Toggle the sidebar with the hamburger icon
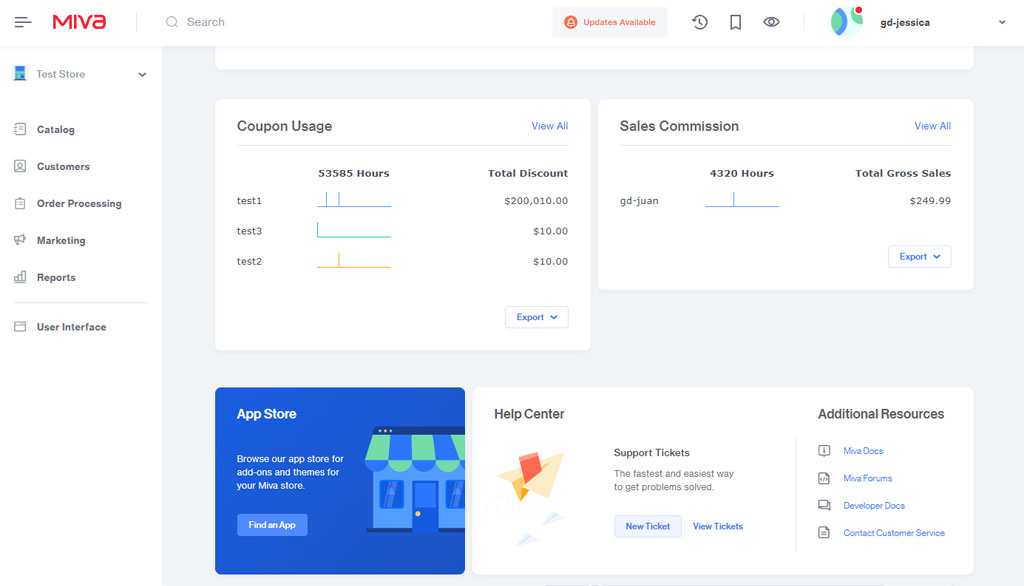This screenshot has height=586, width=1024. click(x=22, y=21)
